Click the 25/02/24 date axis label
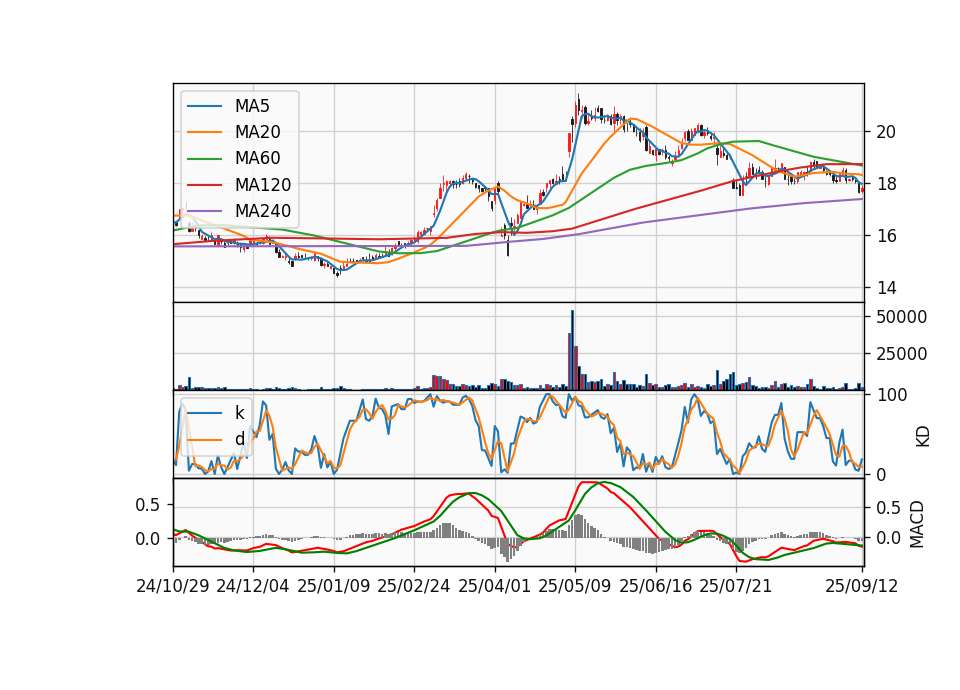 tap(414, 586)
